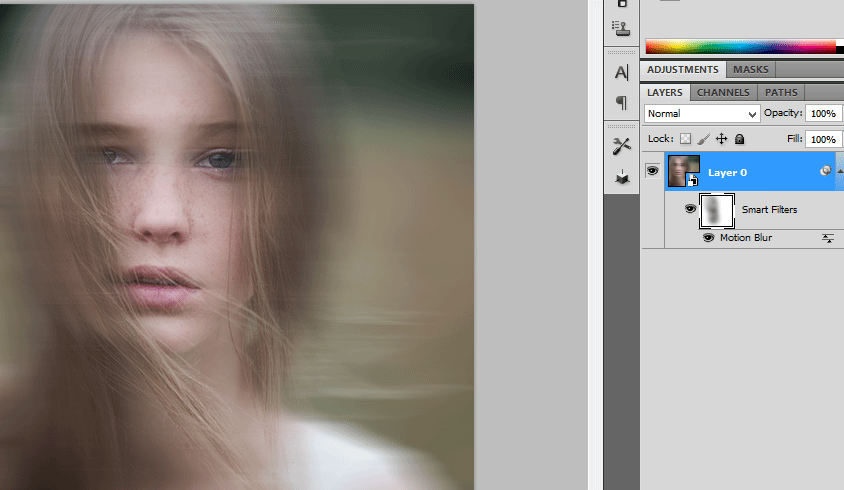Toggle Motion Blur filter visibility eye
Image resolution: width=844 pixels, height=490 pixels.
click(x=708, y=237)
